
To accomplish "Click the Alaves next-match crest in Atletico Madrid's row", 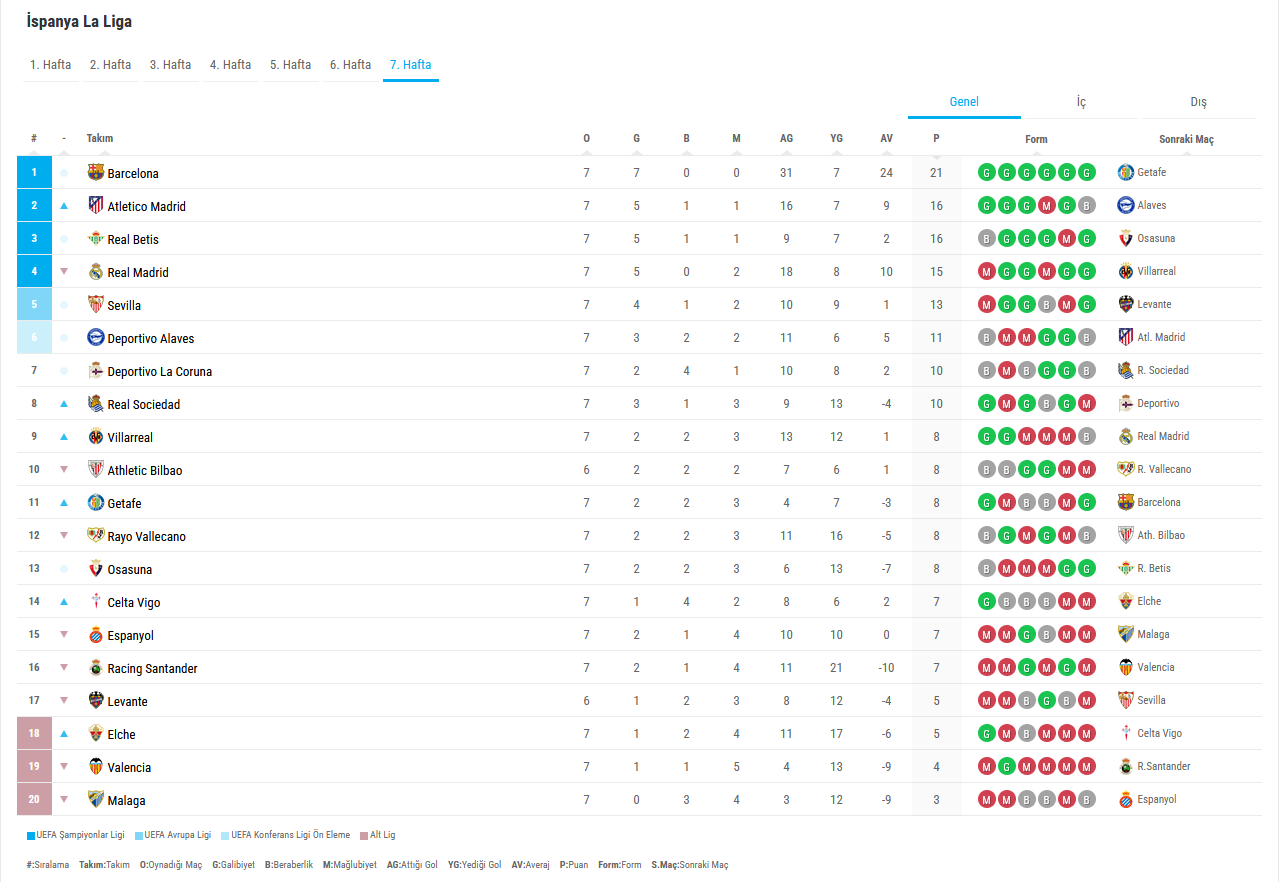I will [x=1126, y=205].
